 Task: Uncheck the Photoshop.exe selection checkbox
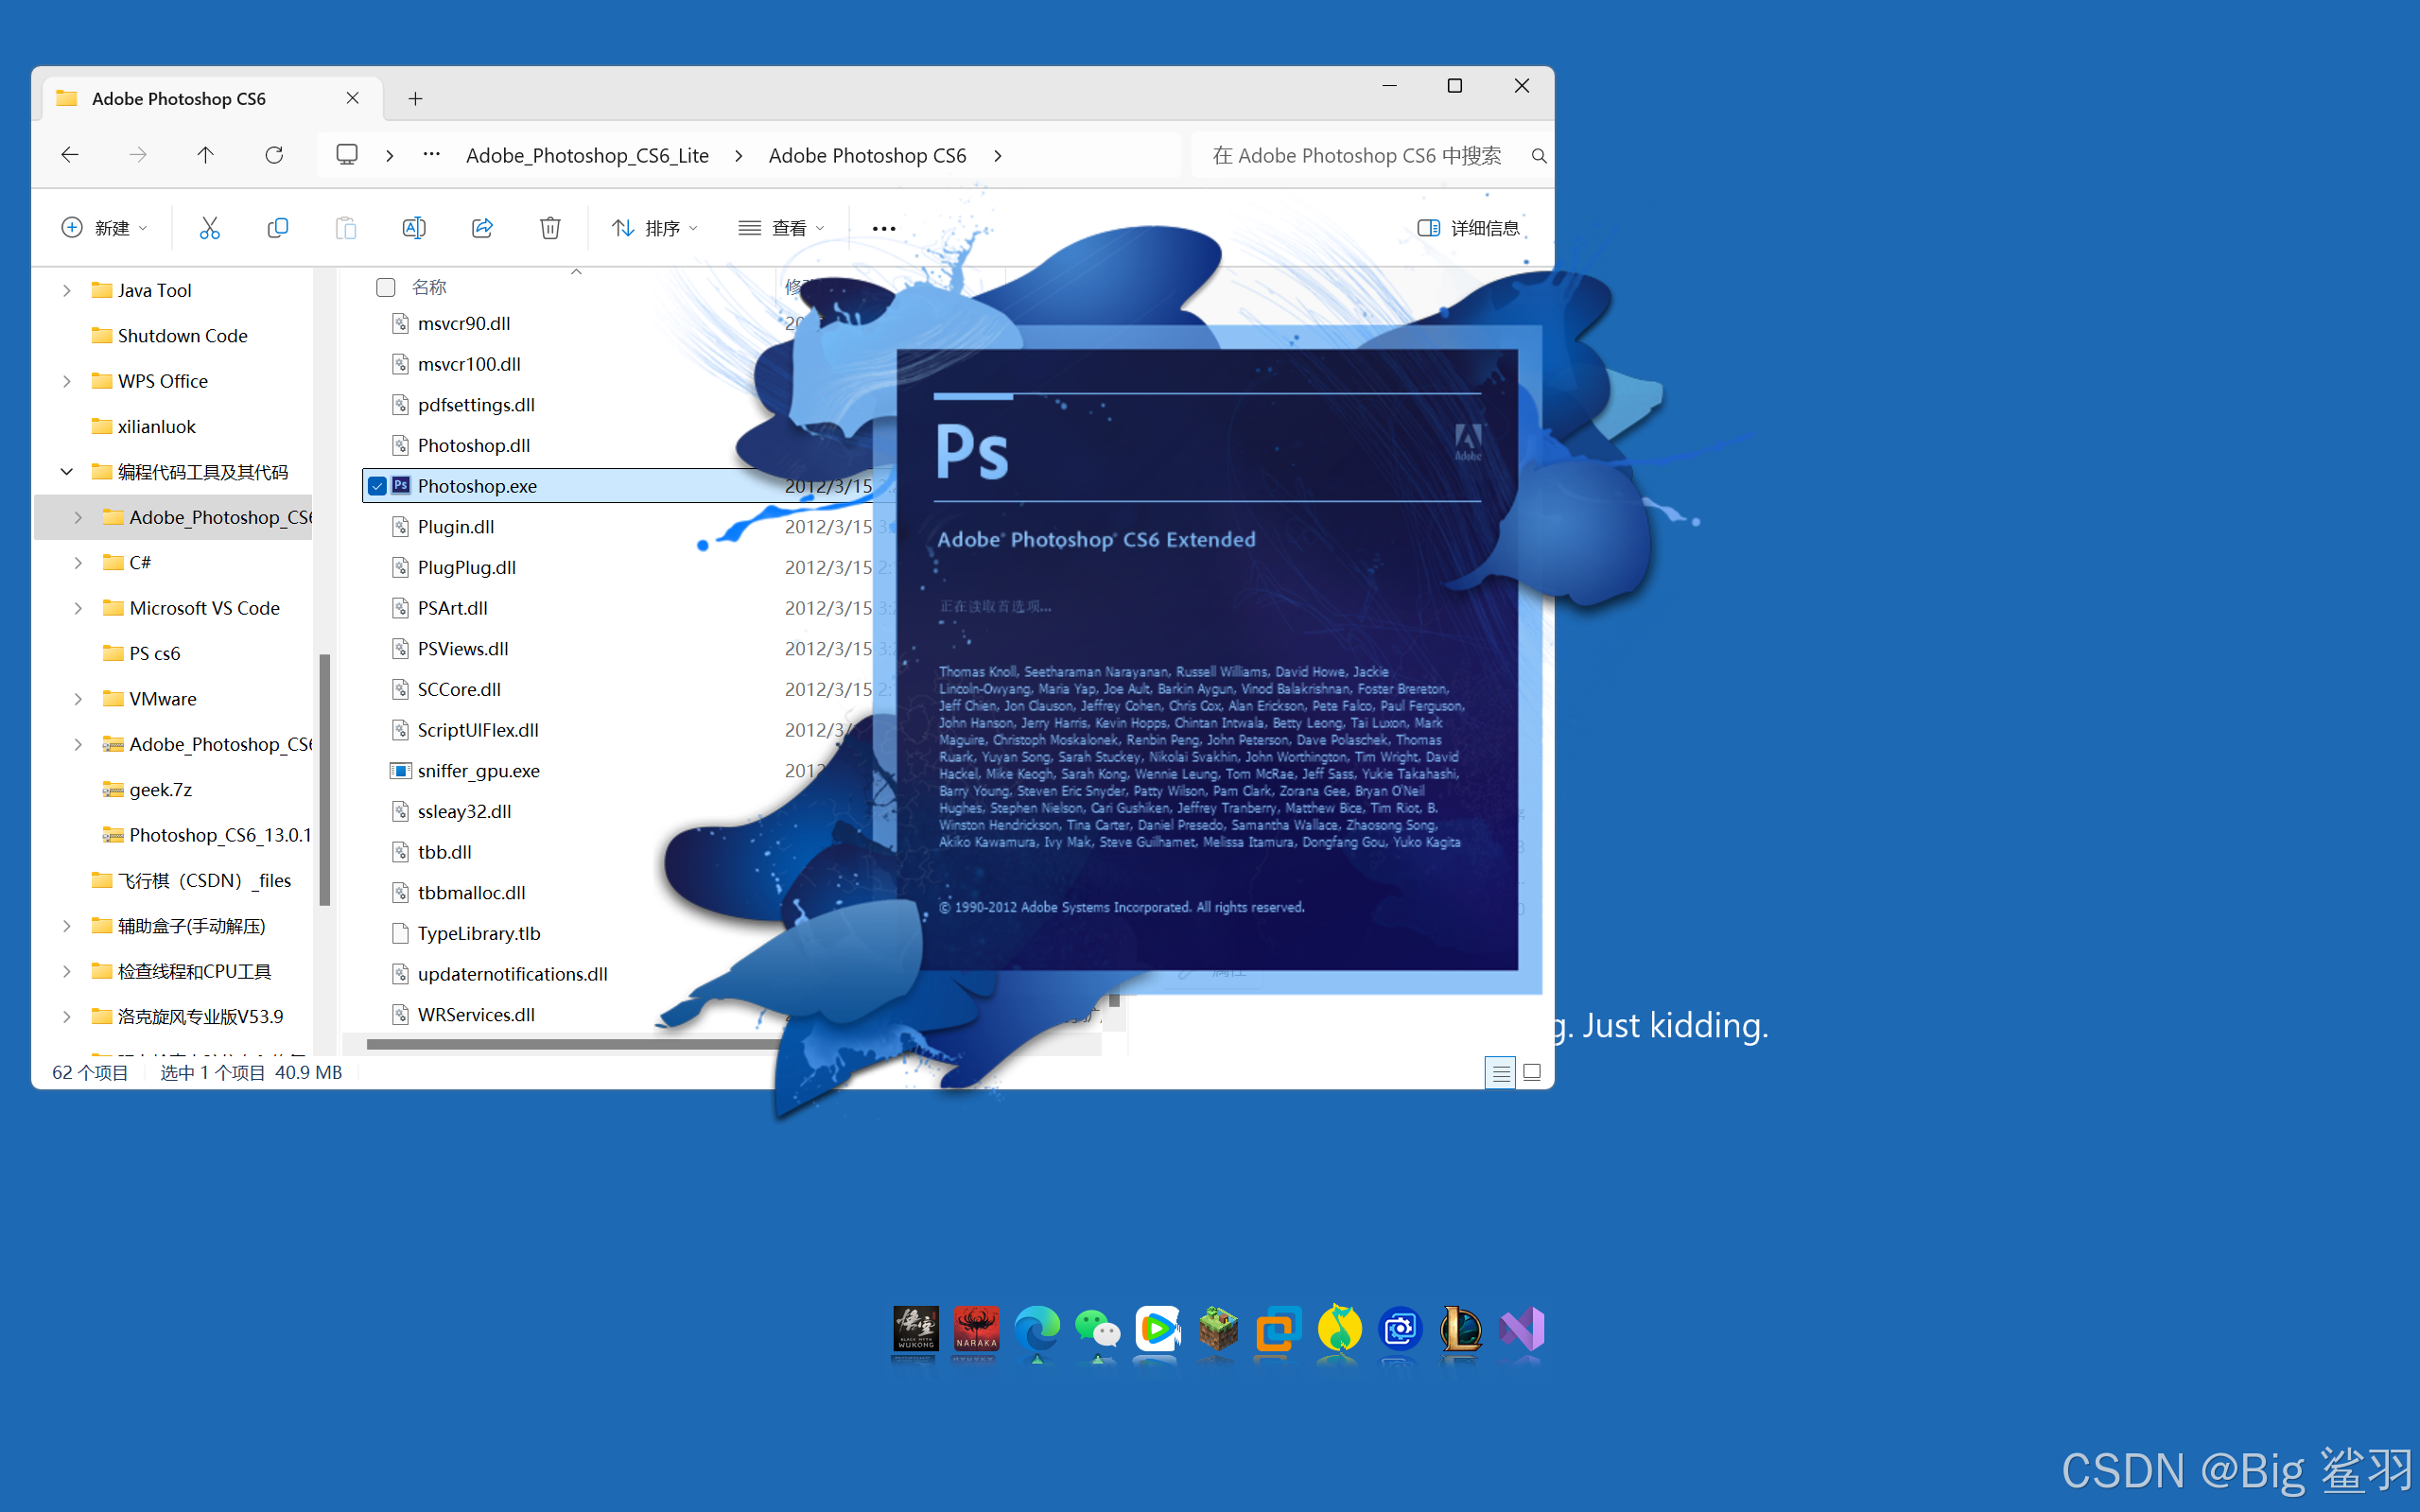click(x=377, y=486)
